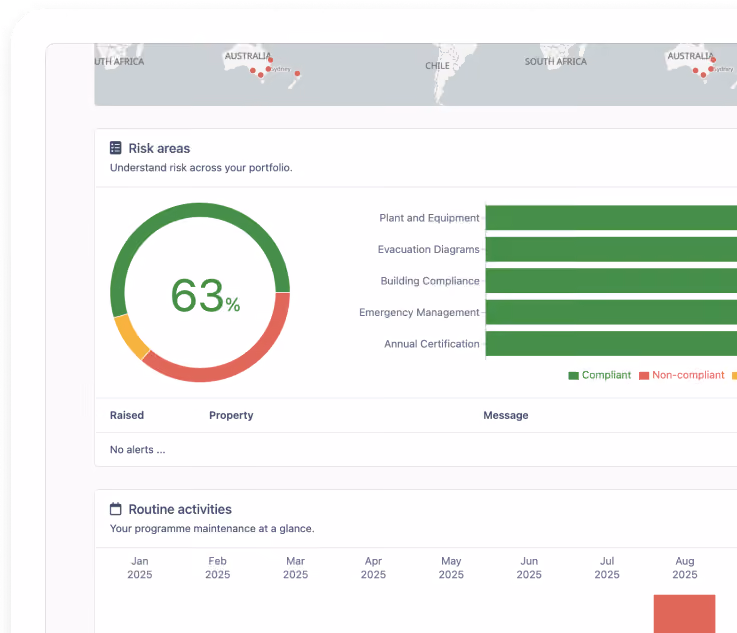737x633 pixels.
Task: Click the Risk areas list icon
Action: point(115,148)
